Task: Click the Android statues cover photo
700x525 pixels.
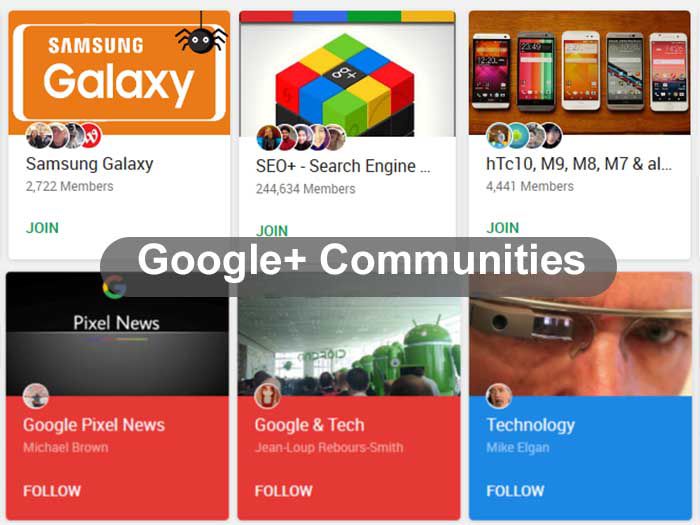Action: click(349, 346)
